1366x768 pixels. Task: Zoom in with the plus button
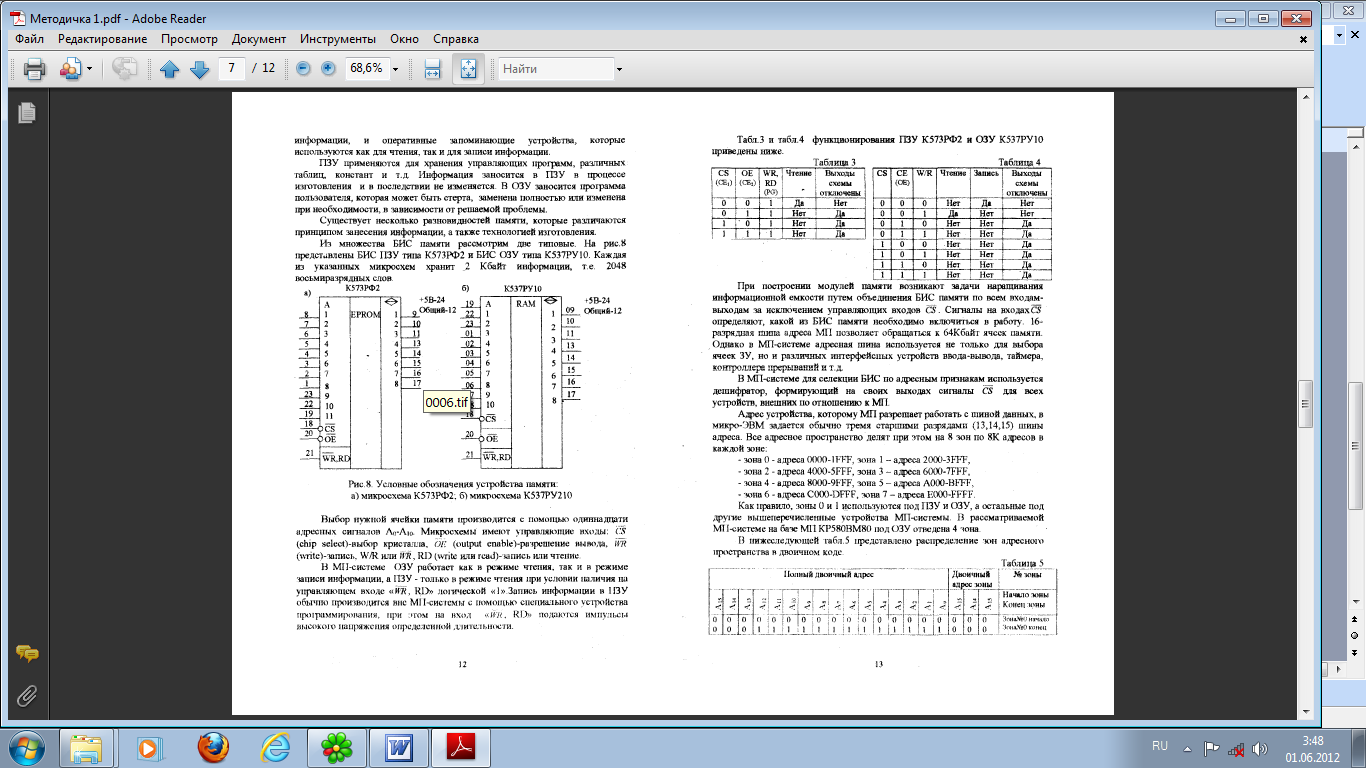click(328, 69)
